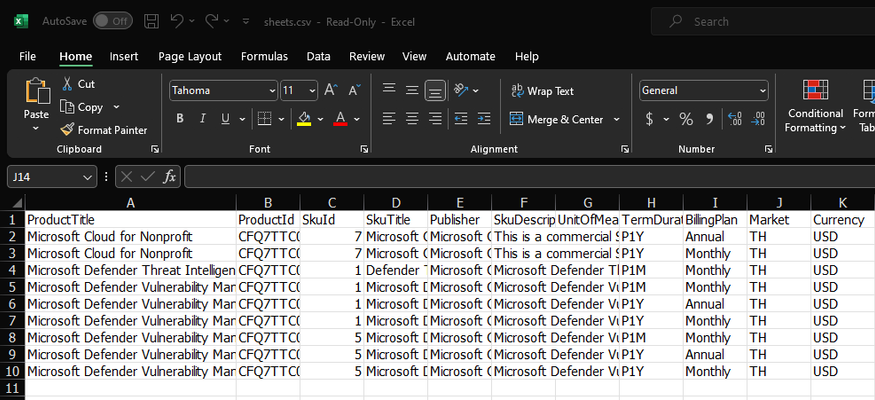The height and width of the screenshot is (400, 875).
Task: Open Alignment settings dialog launcher
Action: pyautogui.click(x=626, y=149)
